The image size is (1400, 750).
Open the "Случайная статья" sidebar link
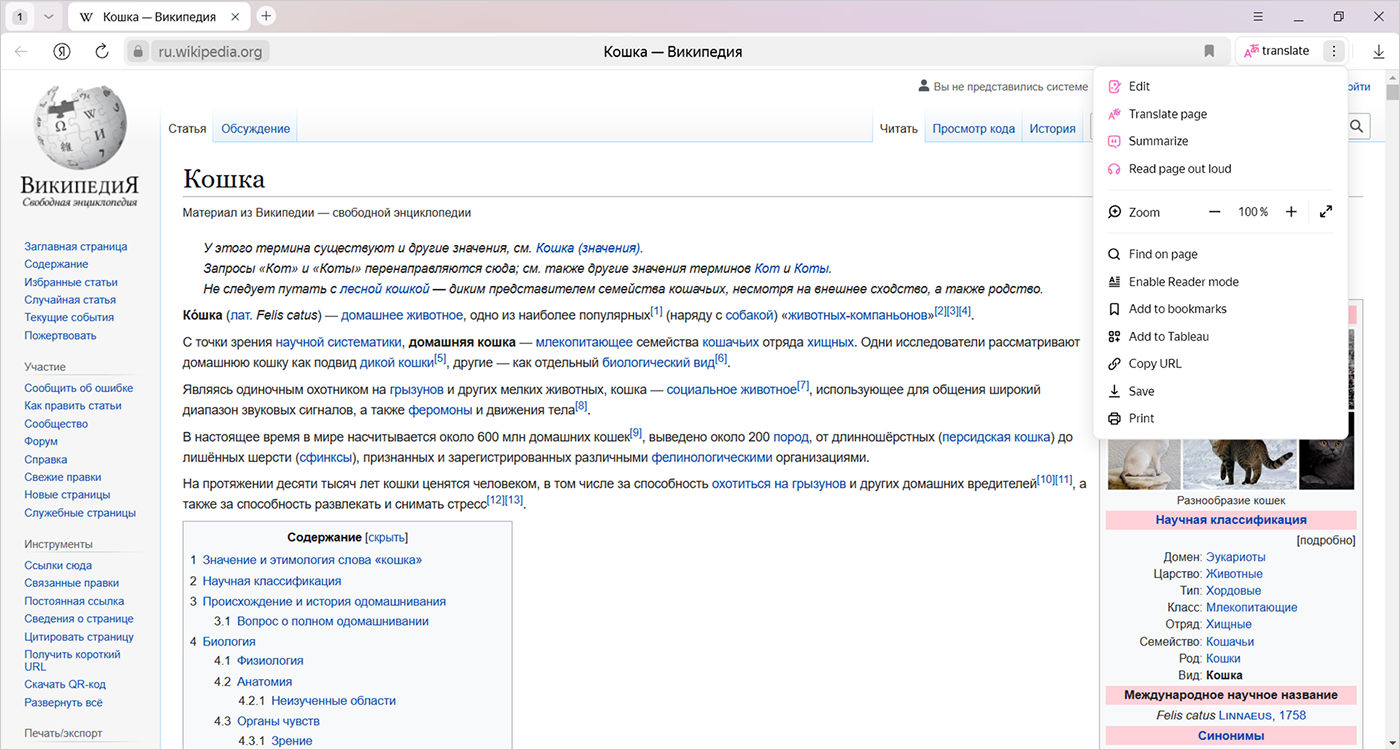click(x=70, y=300)
